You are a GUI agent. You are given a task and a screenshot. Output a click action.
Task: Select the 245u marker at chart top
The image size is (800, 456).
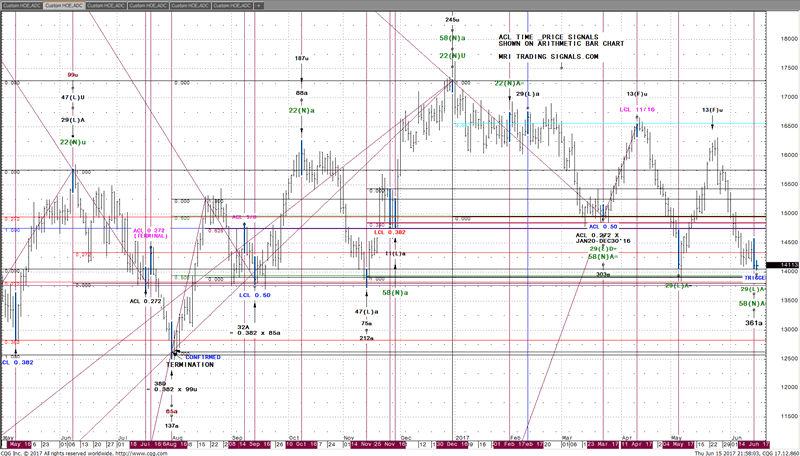coord(452,19)
